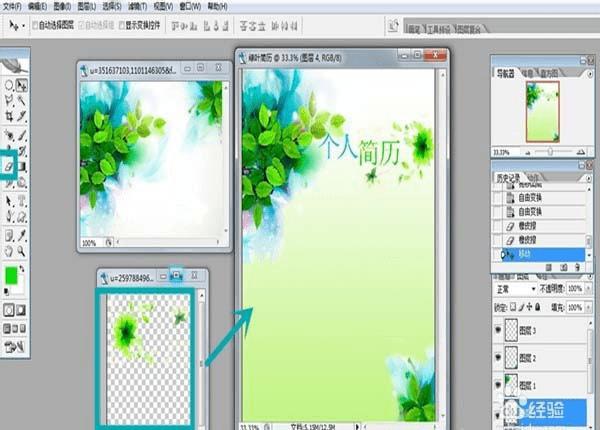Create new document from current history state
Screen dimensions: 600x430
548,267
